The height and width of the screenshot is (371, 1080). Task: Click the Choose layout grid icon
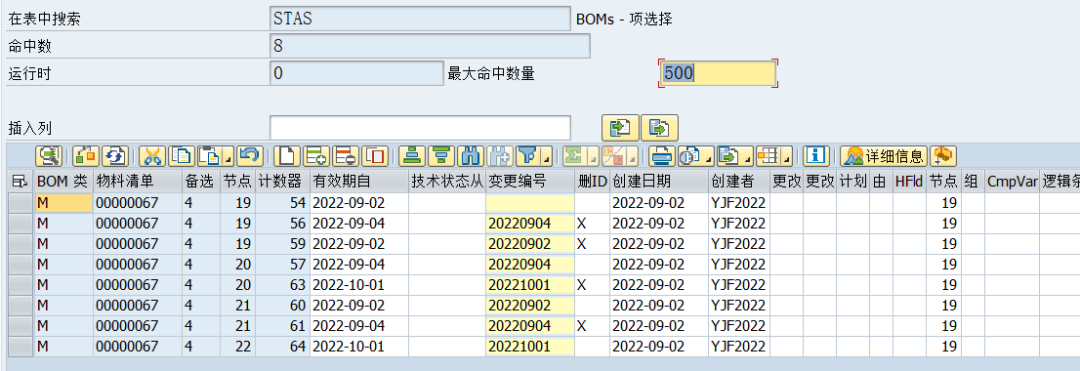767,156
